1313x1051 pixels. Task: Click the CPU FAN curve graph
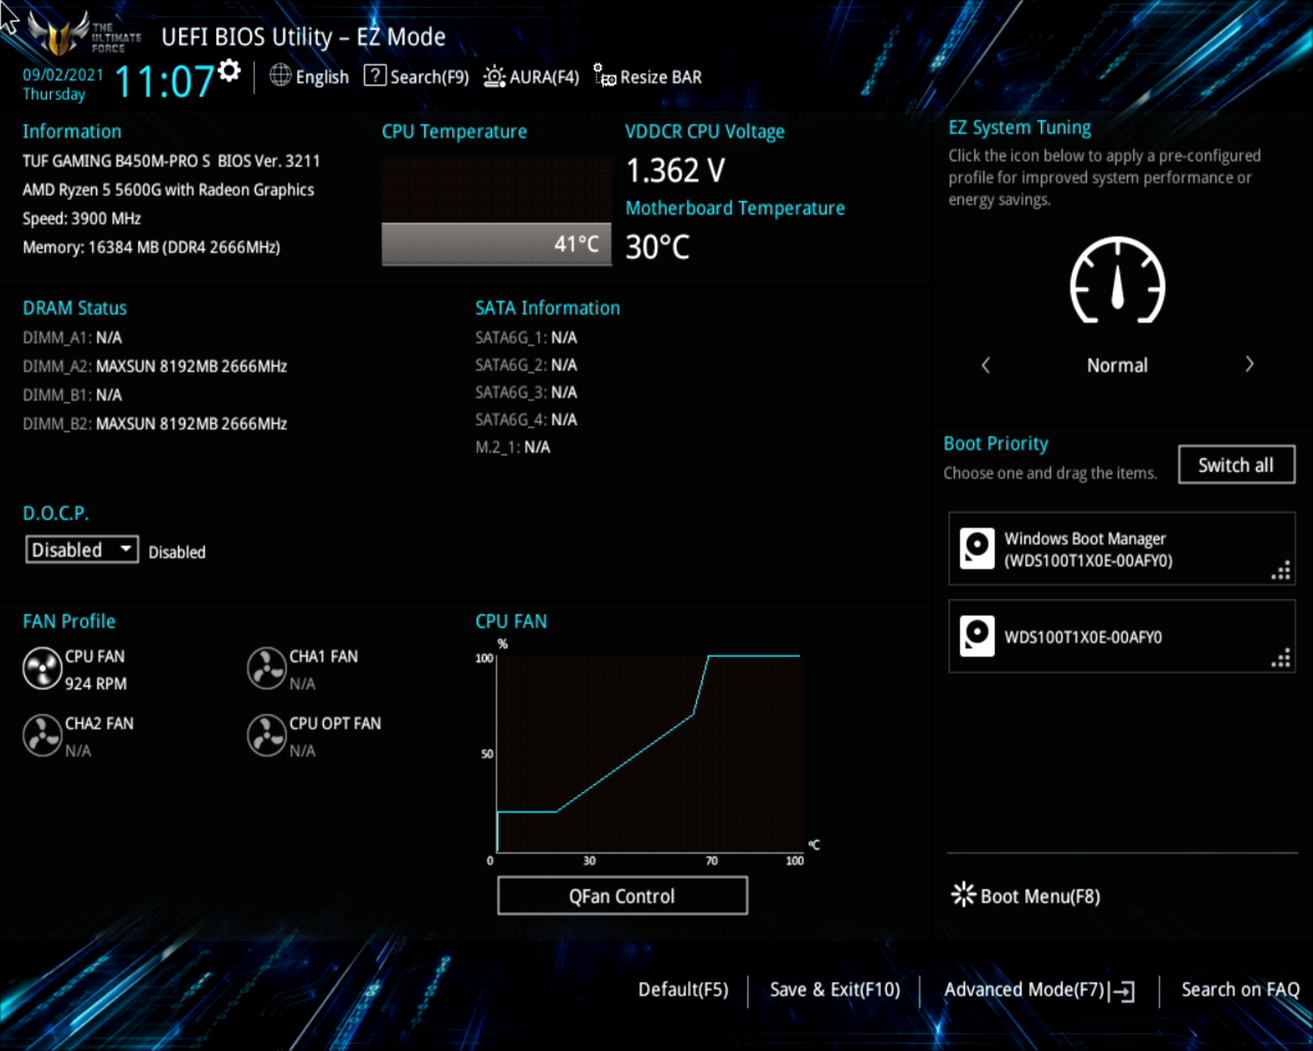[650, 754]
